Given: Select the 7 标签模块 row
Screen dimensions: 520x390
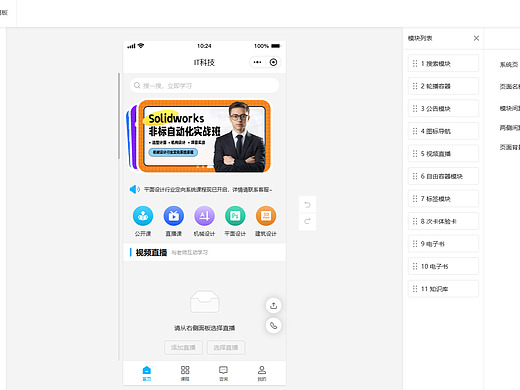Looking at the screenshot, I should [443, 199].
